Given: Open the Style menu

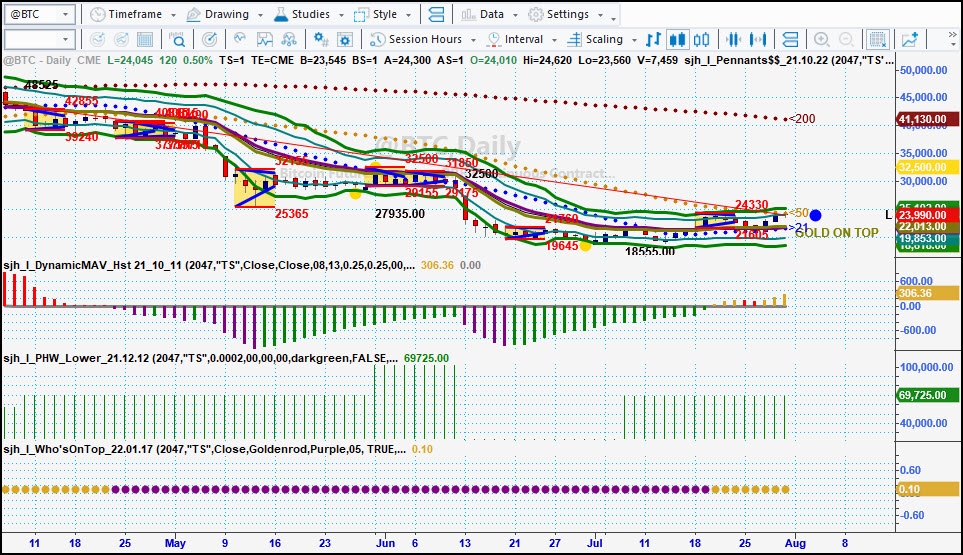Looking at the screenshot, I should point(375,14).
